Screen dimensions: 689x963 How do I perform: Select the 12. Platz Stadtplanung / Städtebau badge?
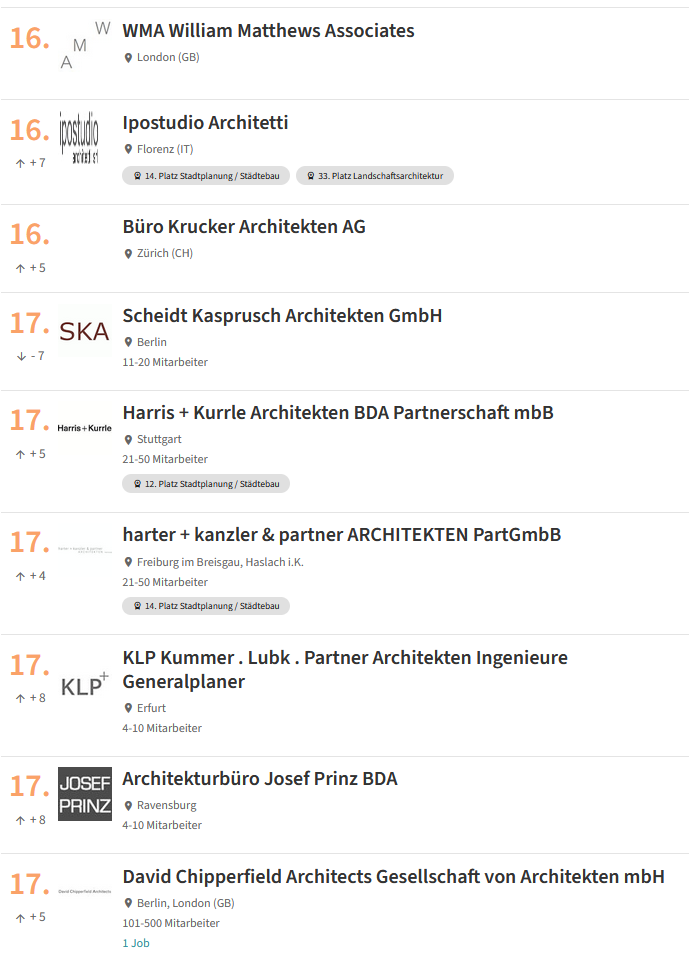point(206,484)
